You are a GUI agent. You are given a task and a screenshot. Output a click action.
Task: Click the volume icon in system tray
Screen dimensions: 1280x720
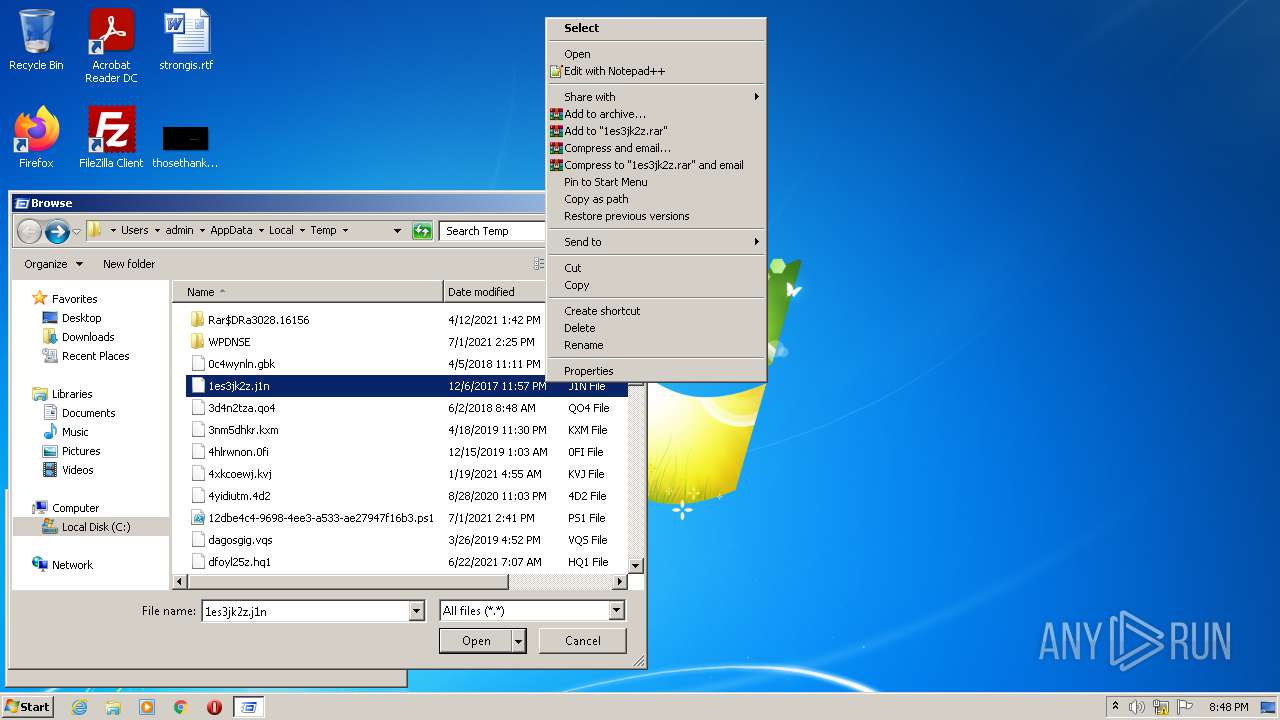click(x=1136, y=707)
